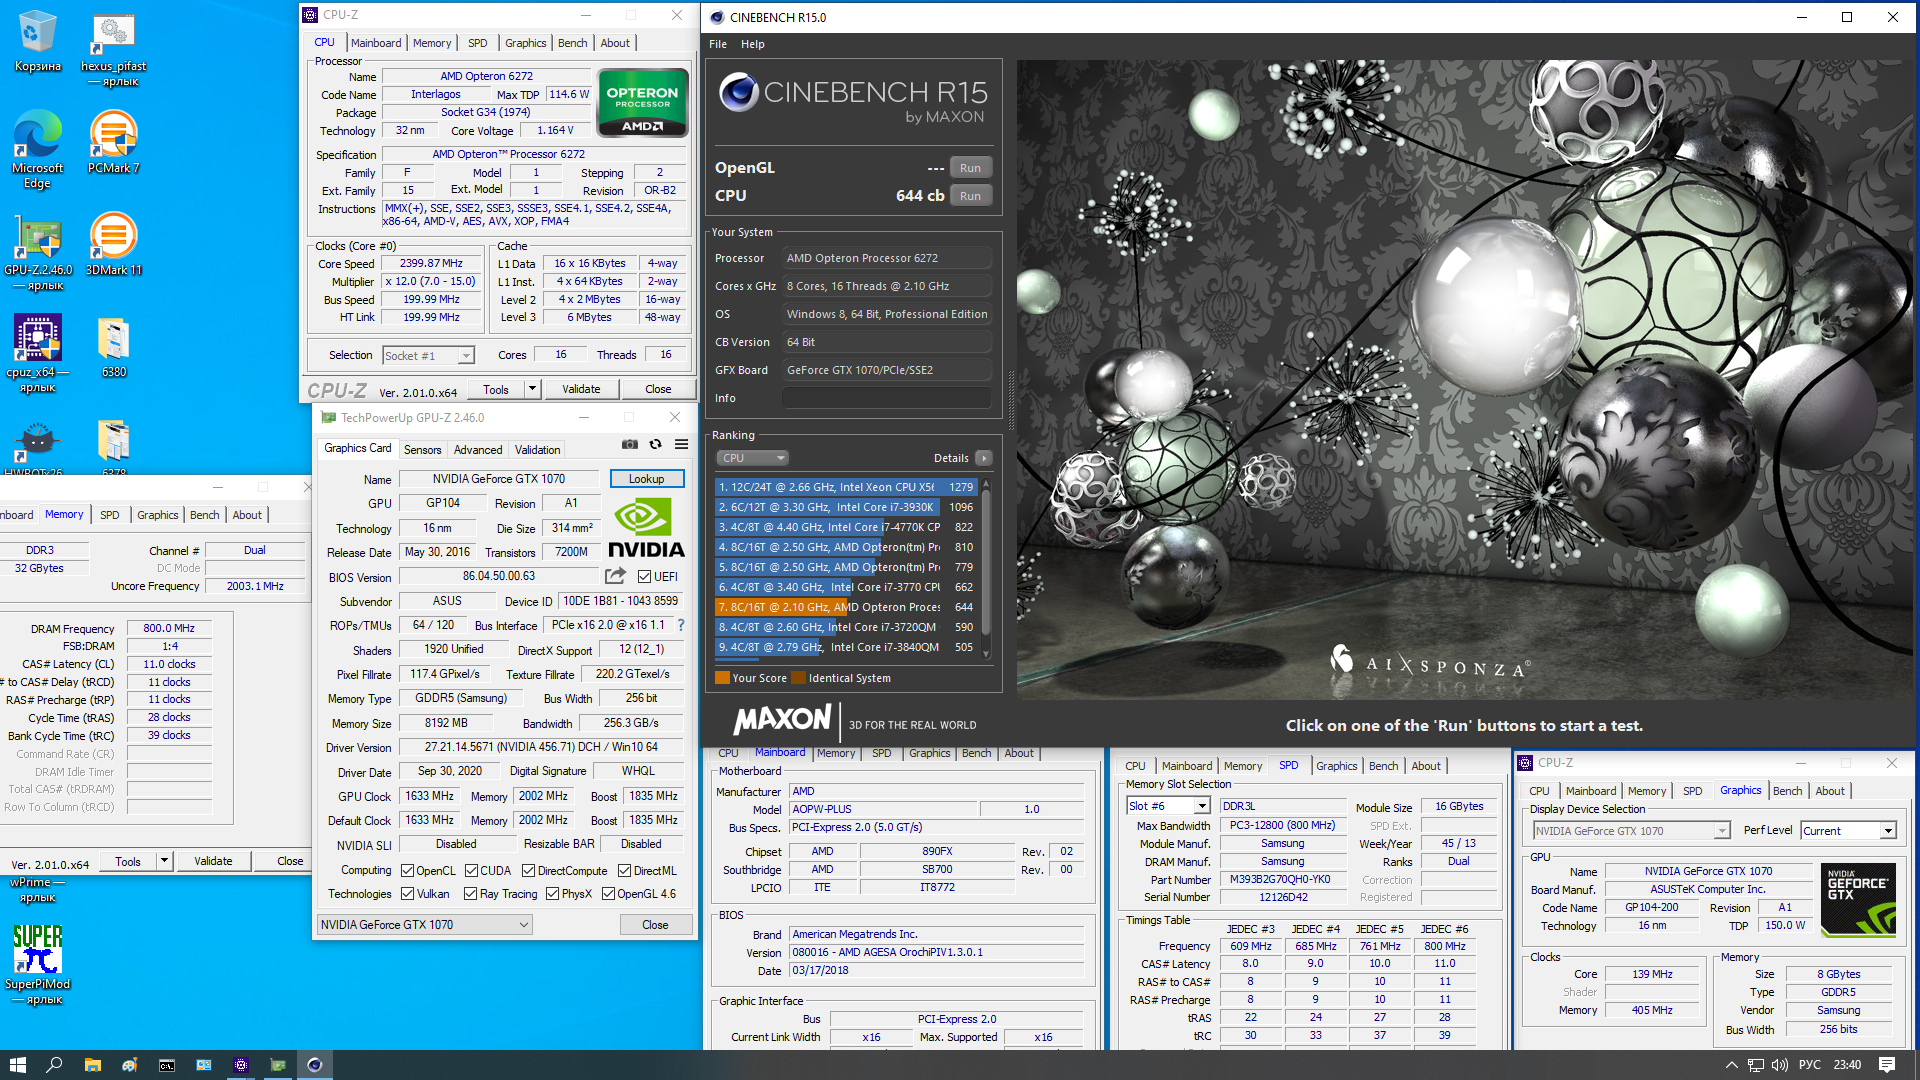Switch to the GPU-Z taskbar icon
The image size is (1920, 1080).
click(x=277, y=1065)
